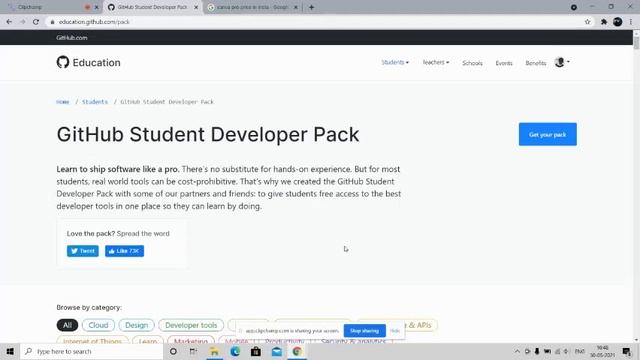Open the Chrome profile avatar
Viewport: 640px width, 360px height.
point(618,22)
